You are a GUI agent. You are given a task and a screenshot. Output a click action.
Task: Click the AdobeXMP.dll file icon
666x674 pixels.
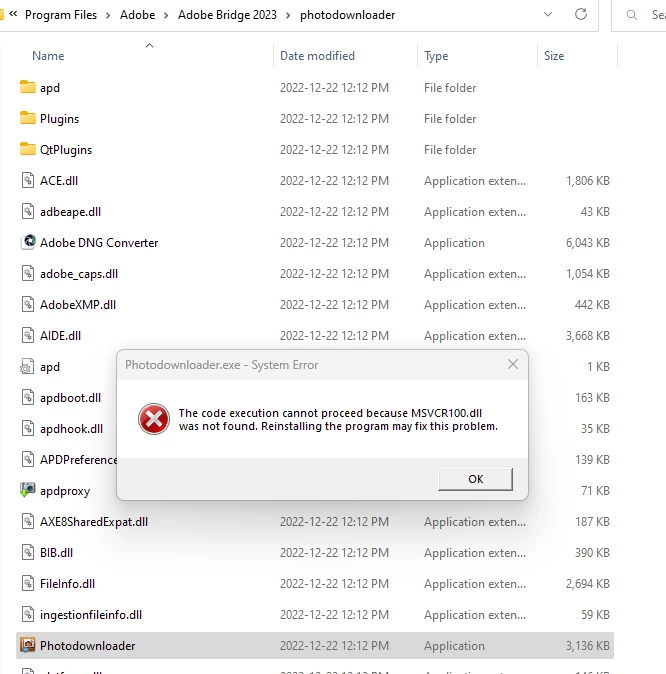28,304
